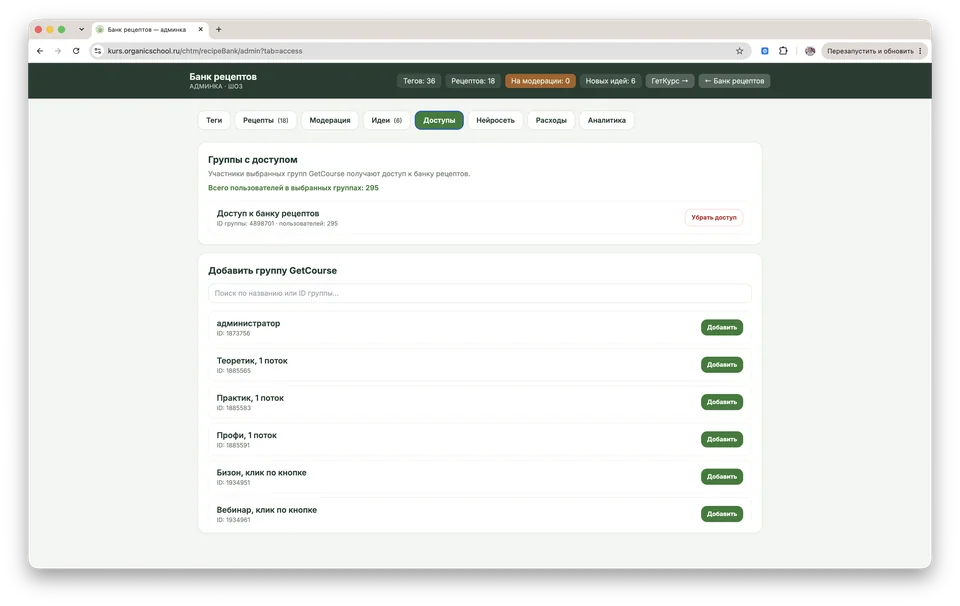Click the Новых идей: 6 badge
The height and width of the screenshot is (606, 960).
(x=610, y=81)
